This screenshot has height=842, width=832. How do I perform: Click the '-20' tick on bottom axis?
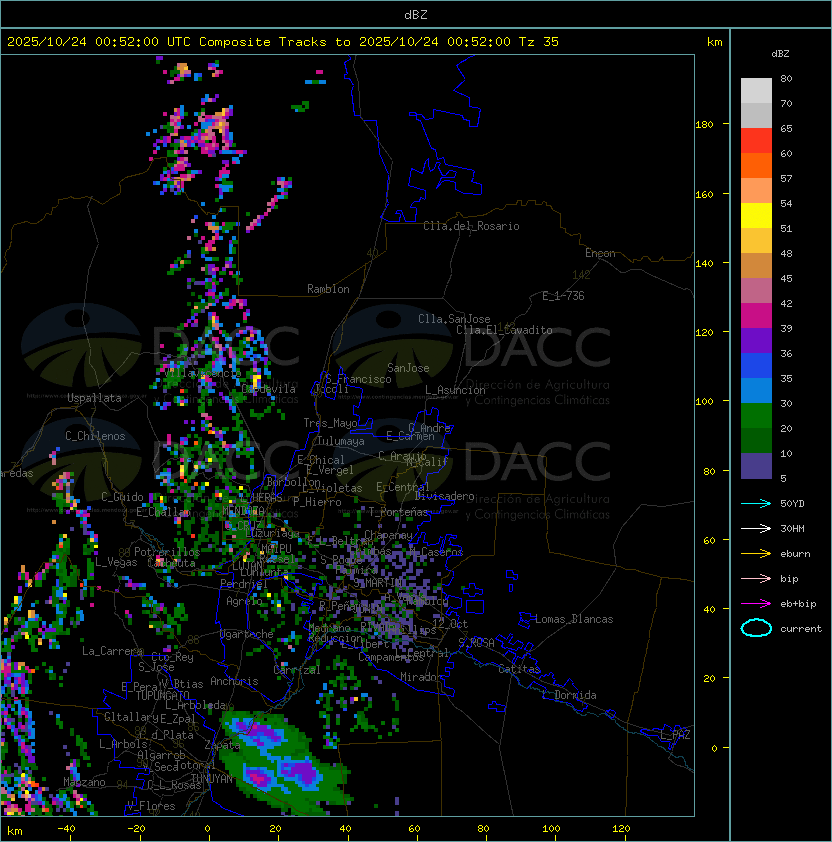tap(136, 829)
